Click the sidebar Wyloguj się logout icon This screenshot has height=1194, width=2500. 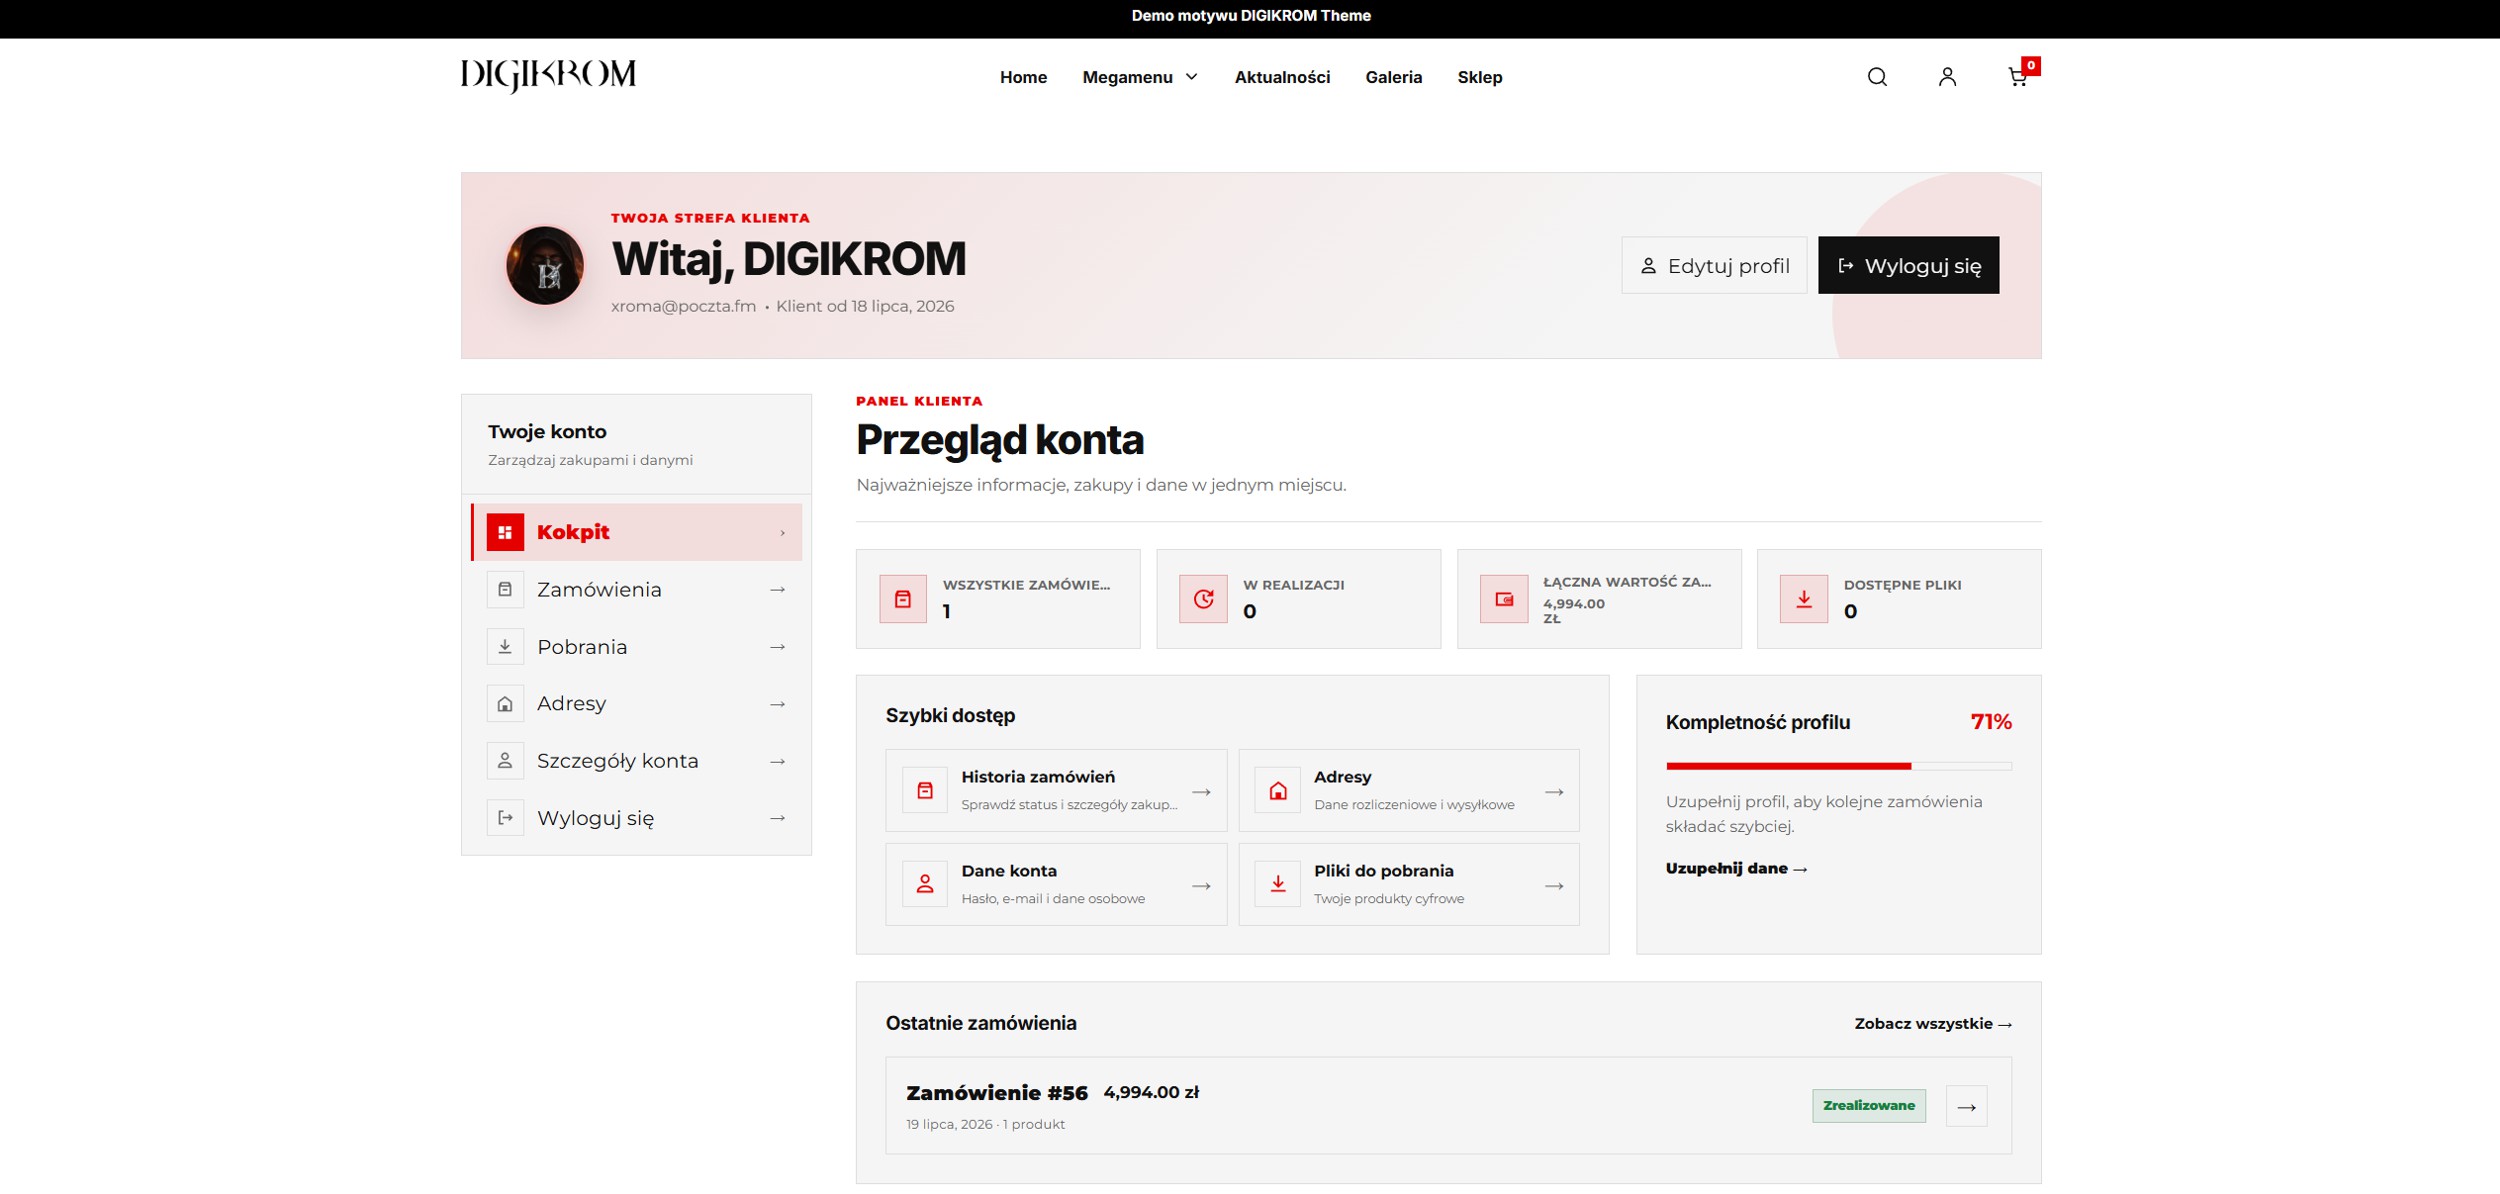click(x=505, y=817)
